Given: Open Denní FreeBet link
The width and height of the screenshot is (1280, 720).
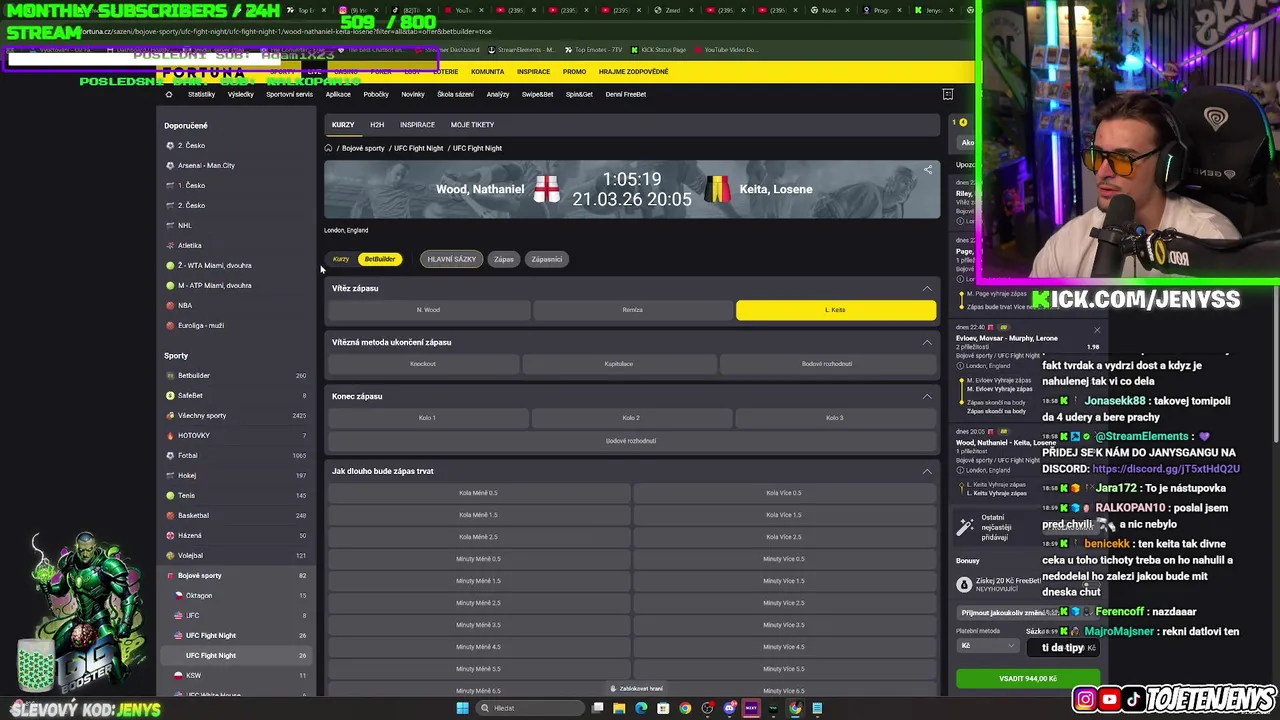Looking at the screenshot, I should 626,94.
